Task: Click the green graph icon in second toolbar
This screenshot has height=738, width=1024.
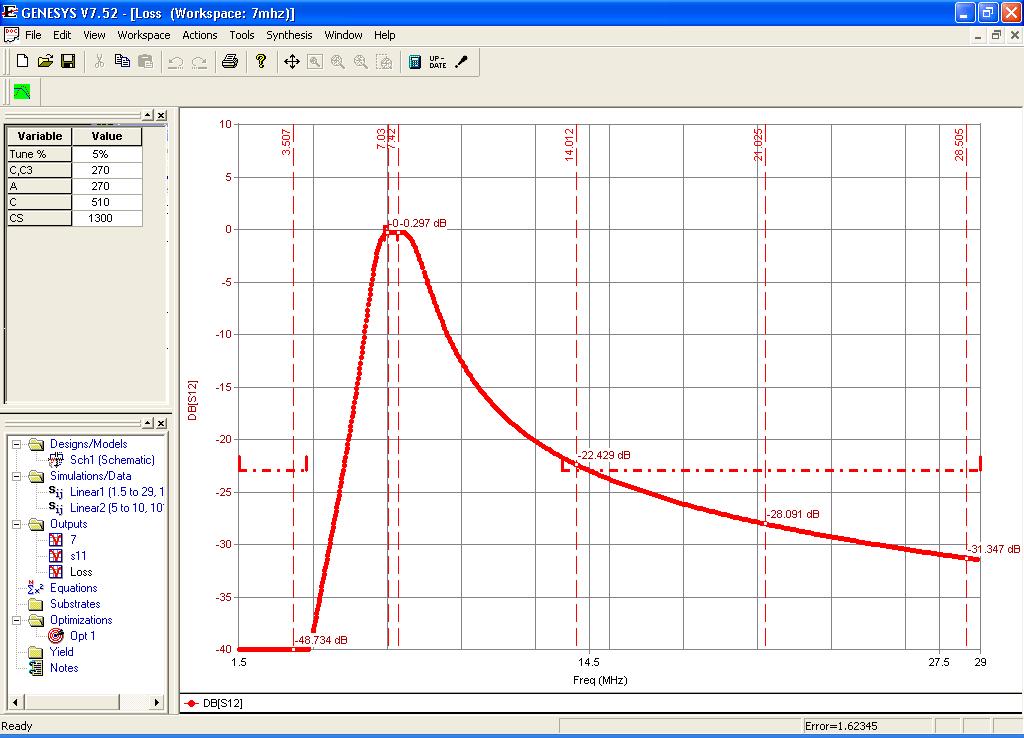Action: click(x=22, y=92)
